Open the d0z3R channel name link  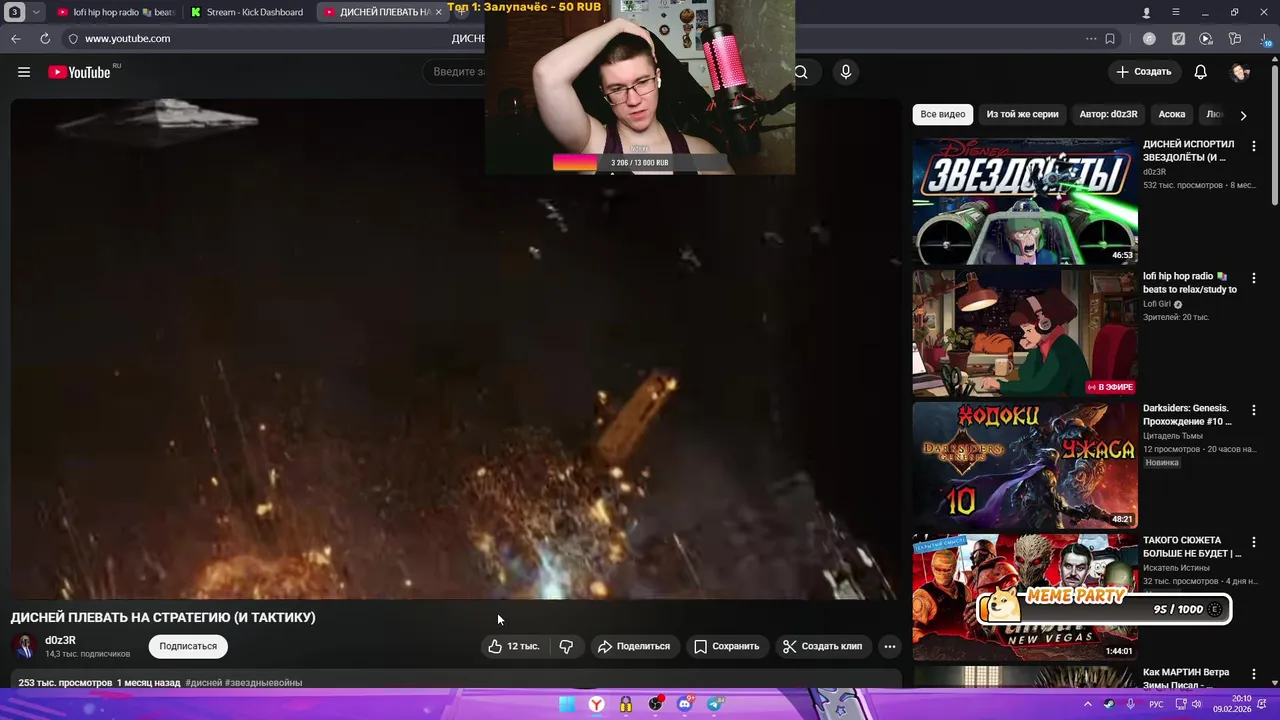pos(60,640)
